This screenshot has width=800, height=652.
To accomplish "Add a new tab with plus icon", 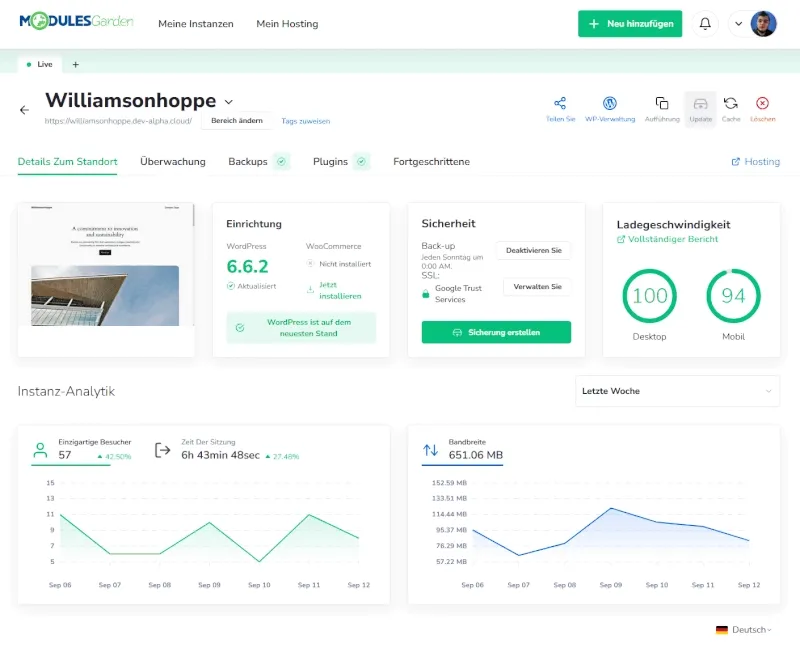I will tap(76, 64).
